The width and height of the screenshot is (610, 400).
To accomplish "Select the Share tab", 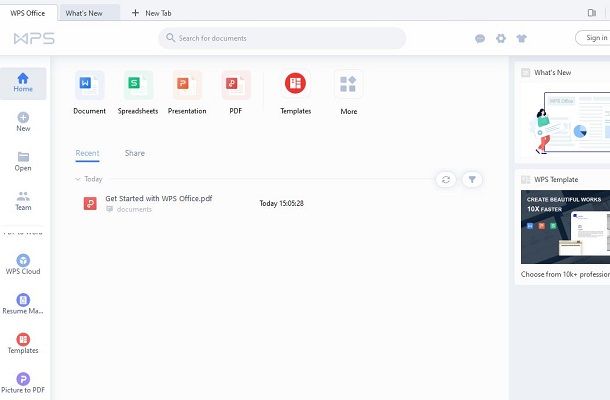I will pos(135,153).
